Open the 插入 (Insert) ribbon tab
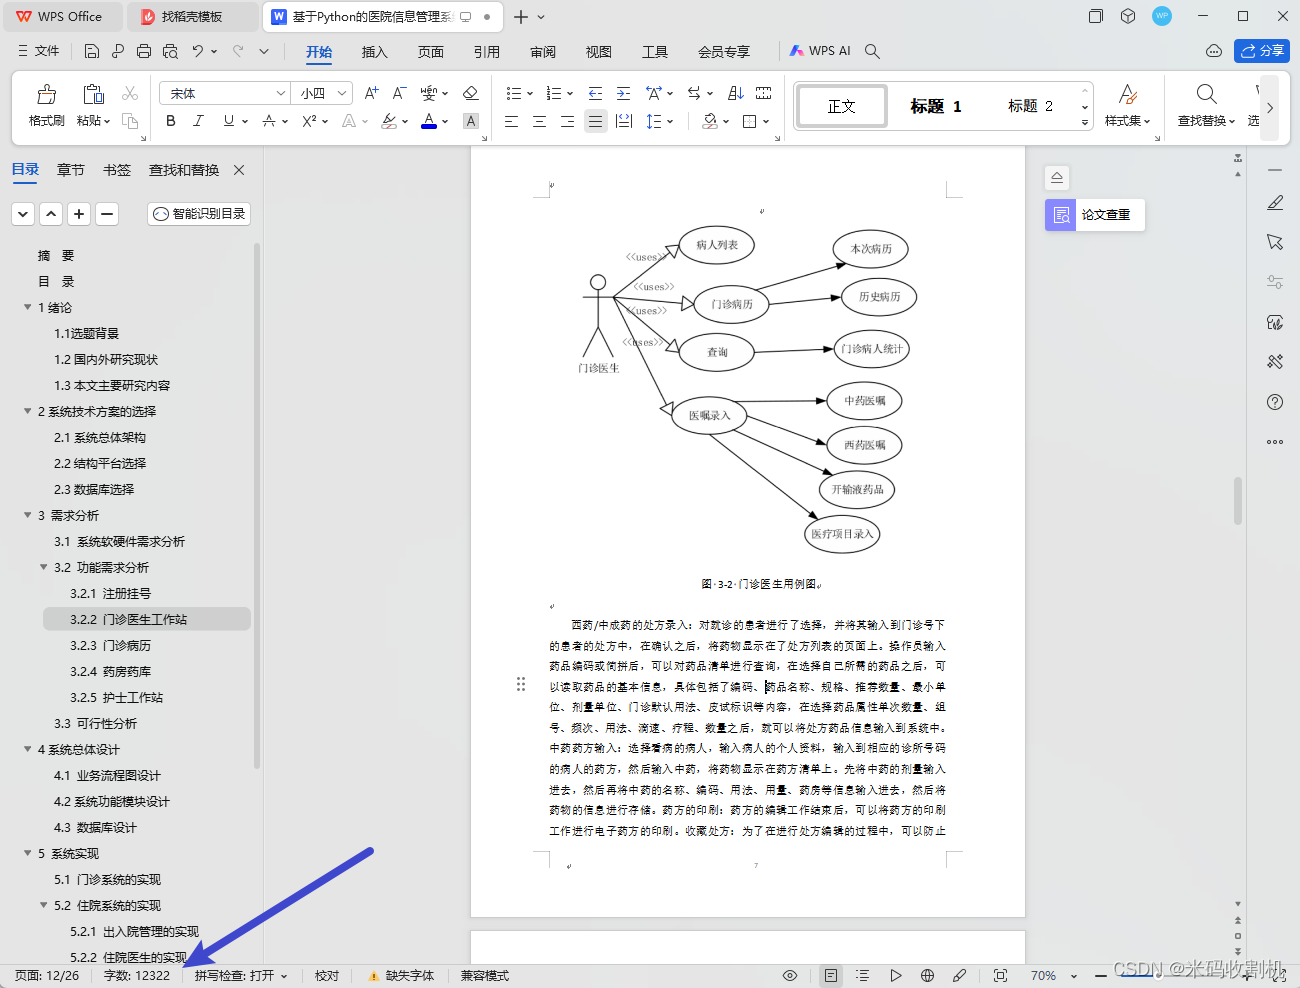Screen dimensions: 1300x988 coord(374,52)
